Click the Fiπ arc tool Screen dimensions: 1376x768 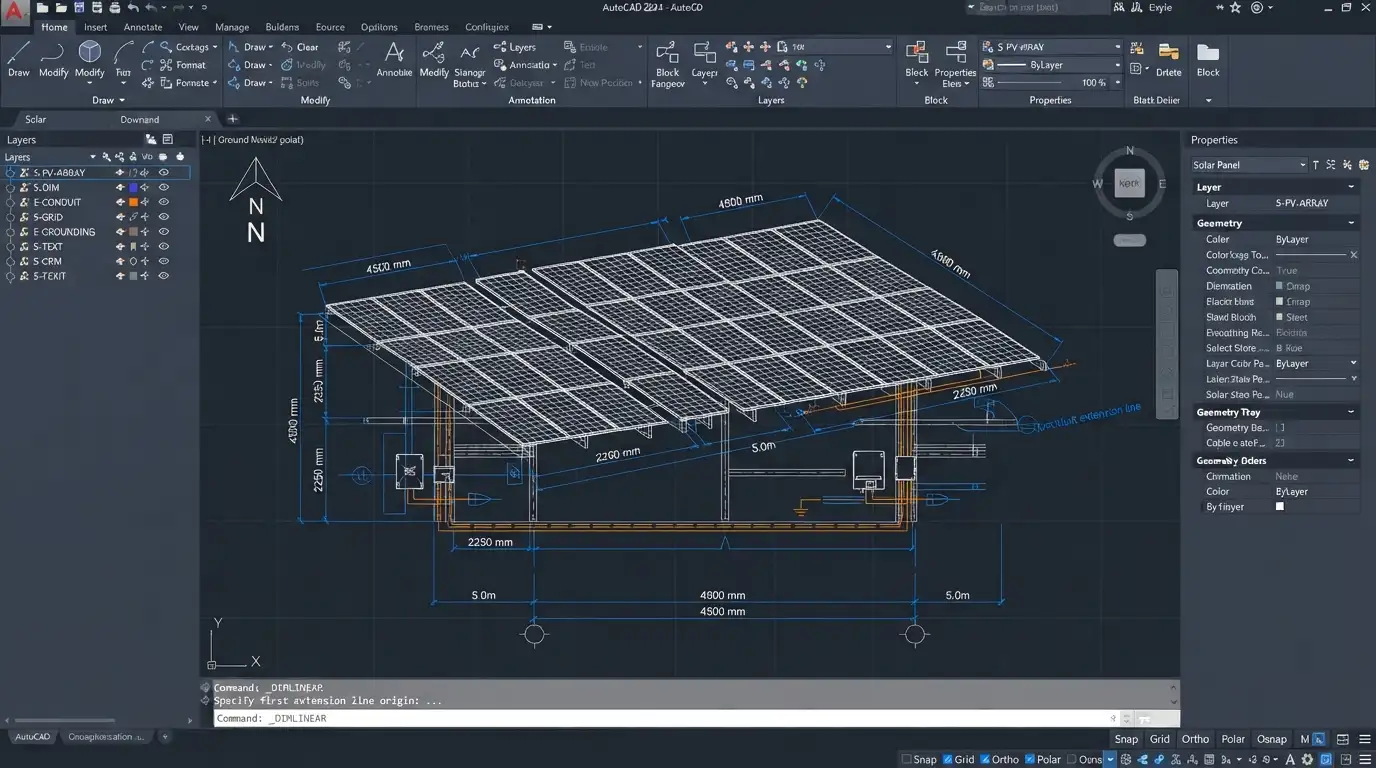click(x=123, y=59)
